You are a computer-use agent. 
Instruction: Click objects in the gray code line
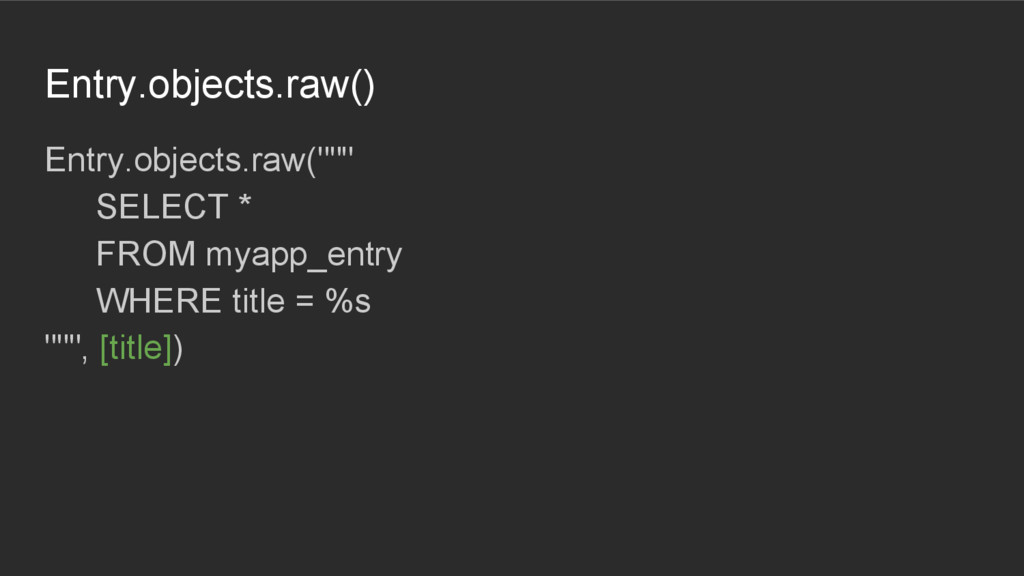coord(188,161)
